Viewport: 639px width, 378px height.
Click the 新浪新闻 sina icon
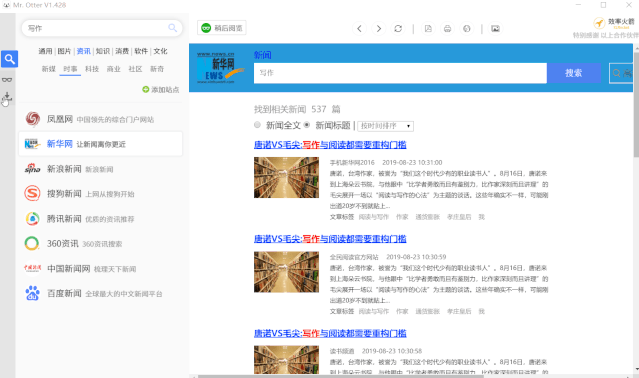click(x=33, y=169)
